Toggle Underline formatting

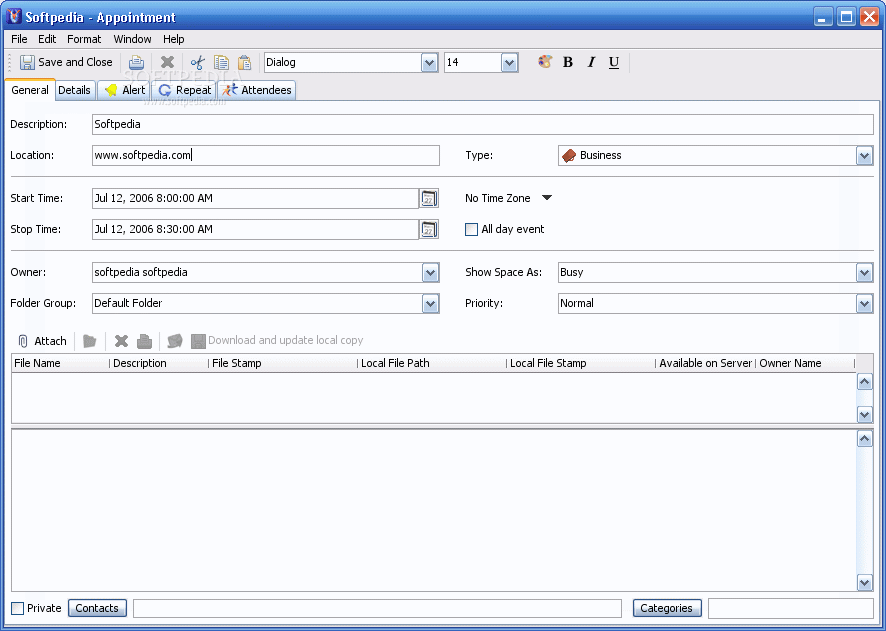[x=614, y=62]
